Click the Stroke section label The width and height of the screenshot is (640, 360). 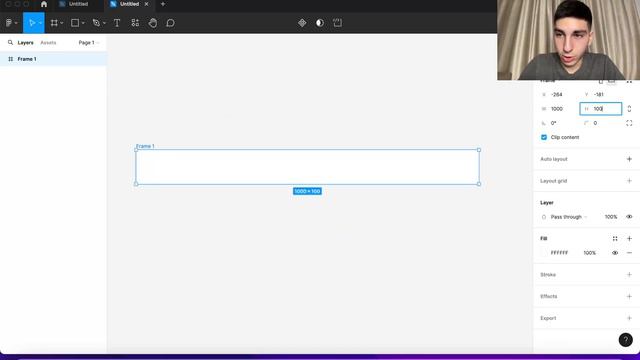point(548,275)
